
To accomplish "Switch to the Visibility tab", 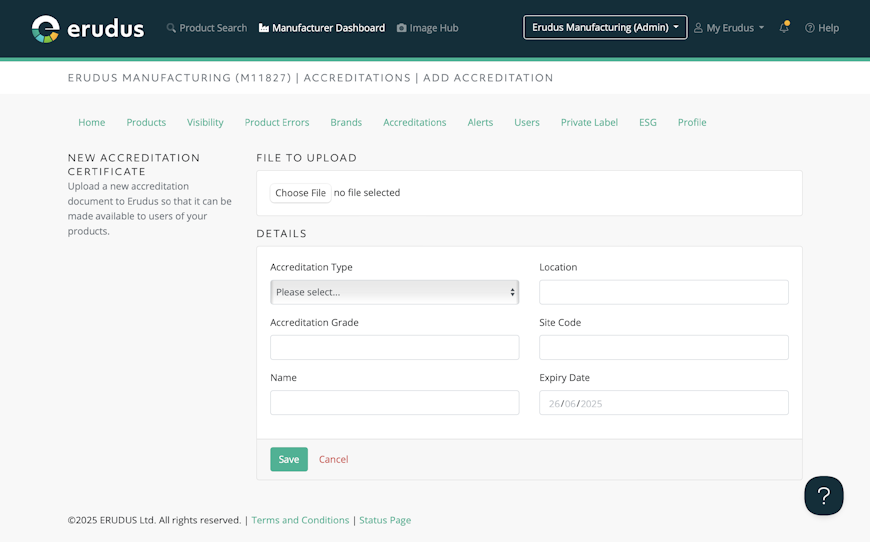I will pyautogui.click(x=205, y=122).
